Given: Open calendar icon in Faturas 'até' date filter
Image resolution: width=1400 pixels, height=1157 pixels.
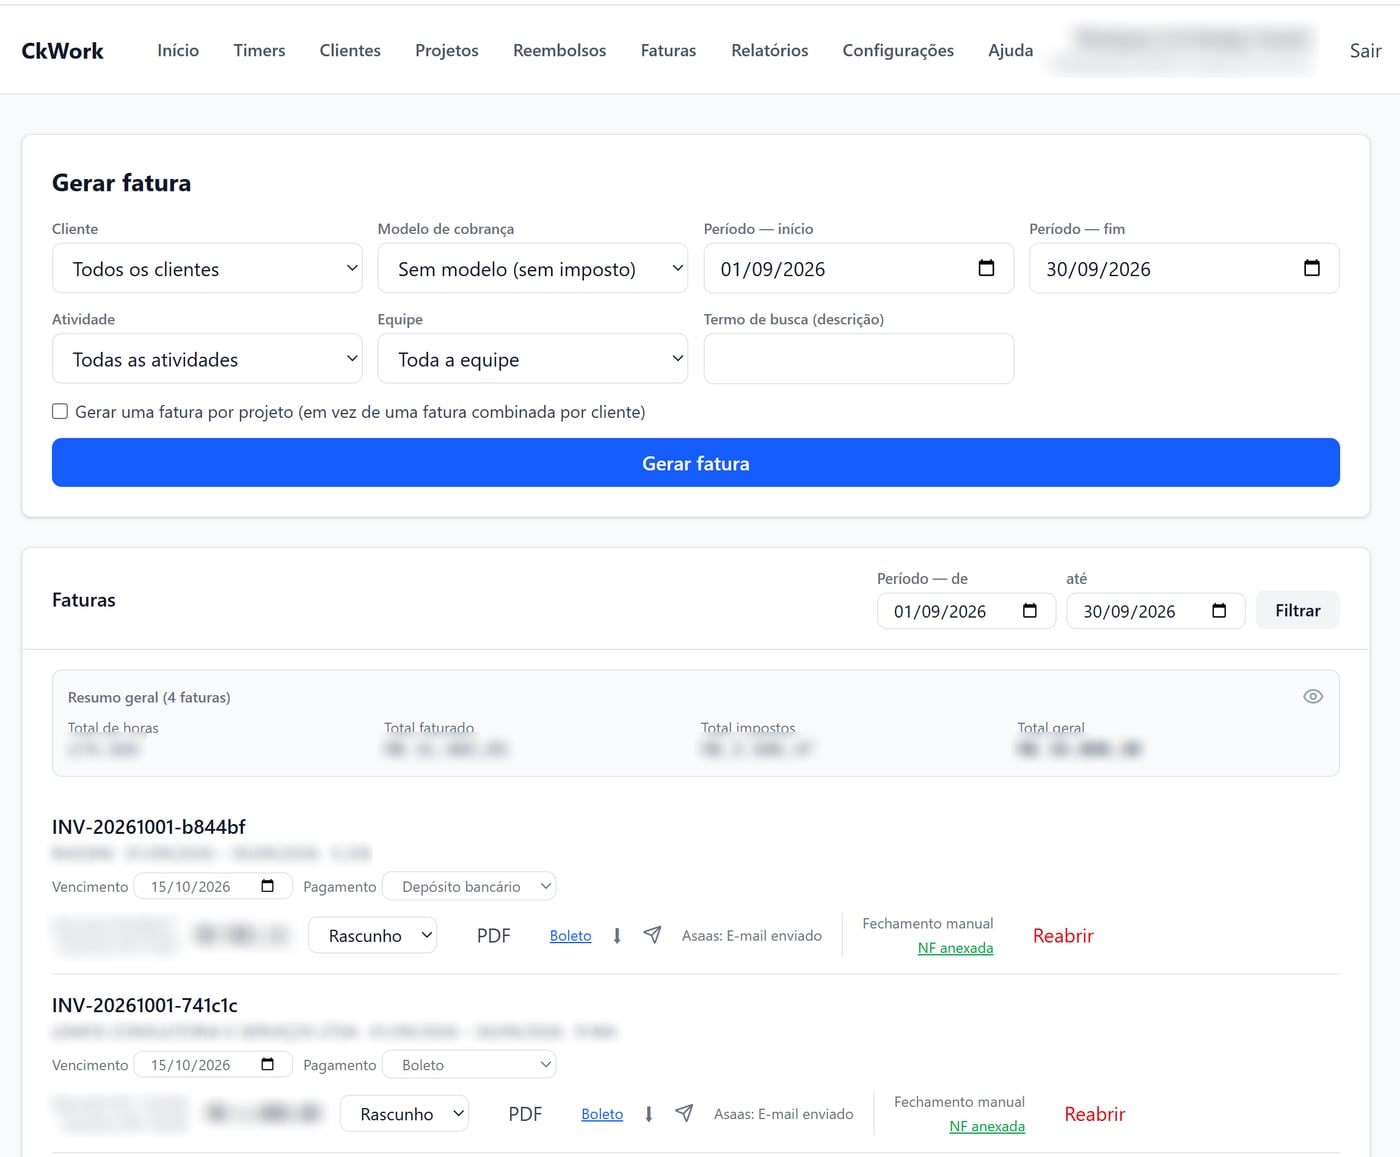Looking at the screenshot, I should [1219, 611].
